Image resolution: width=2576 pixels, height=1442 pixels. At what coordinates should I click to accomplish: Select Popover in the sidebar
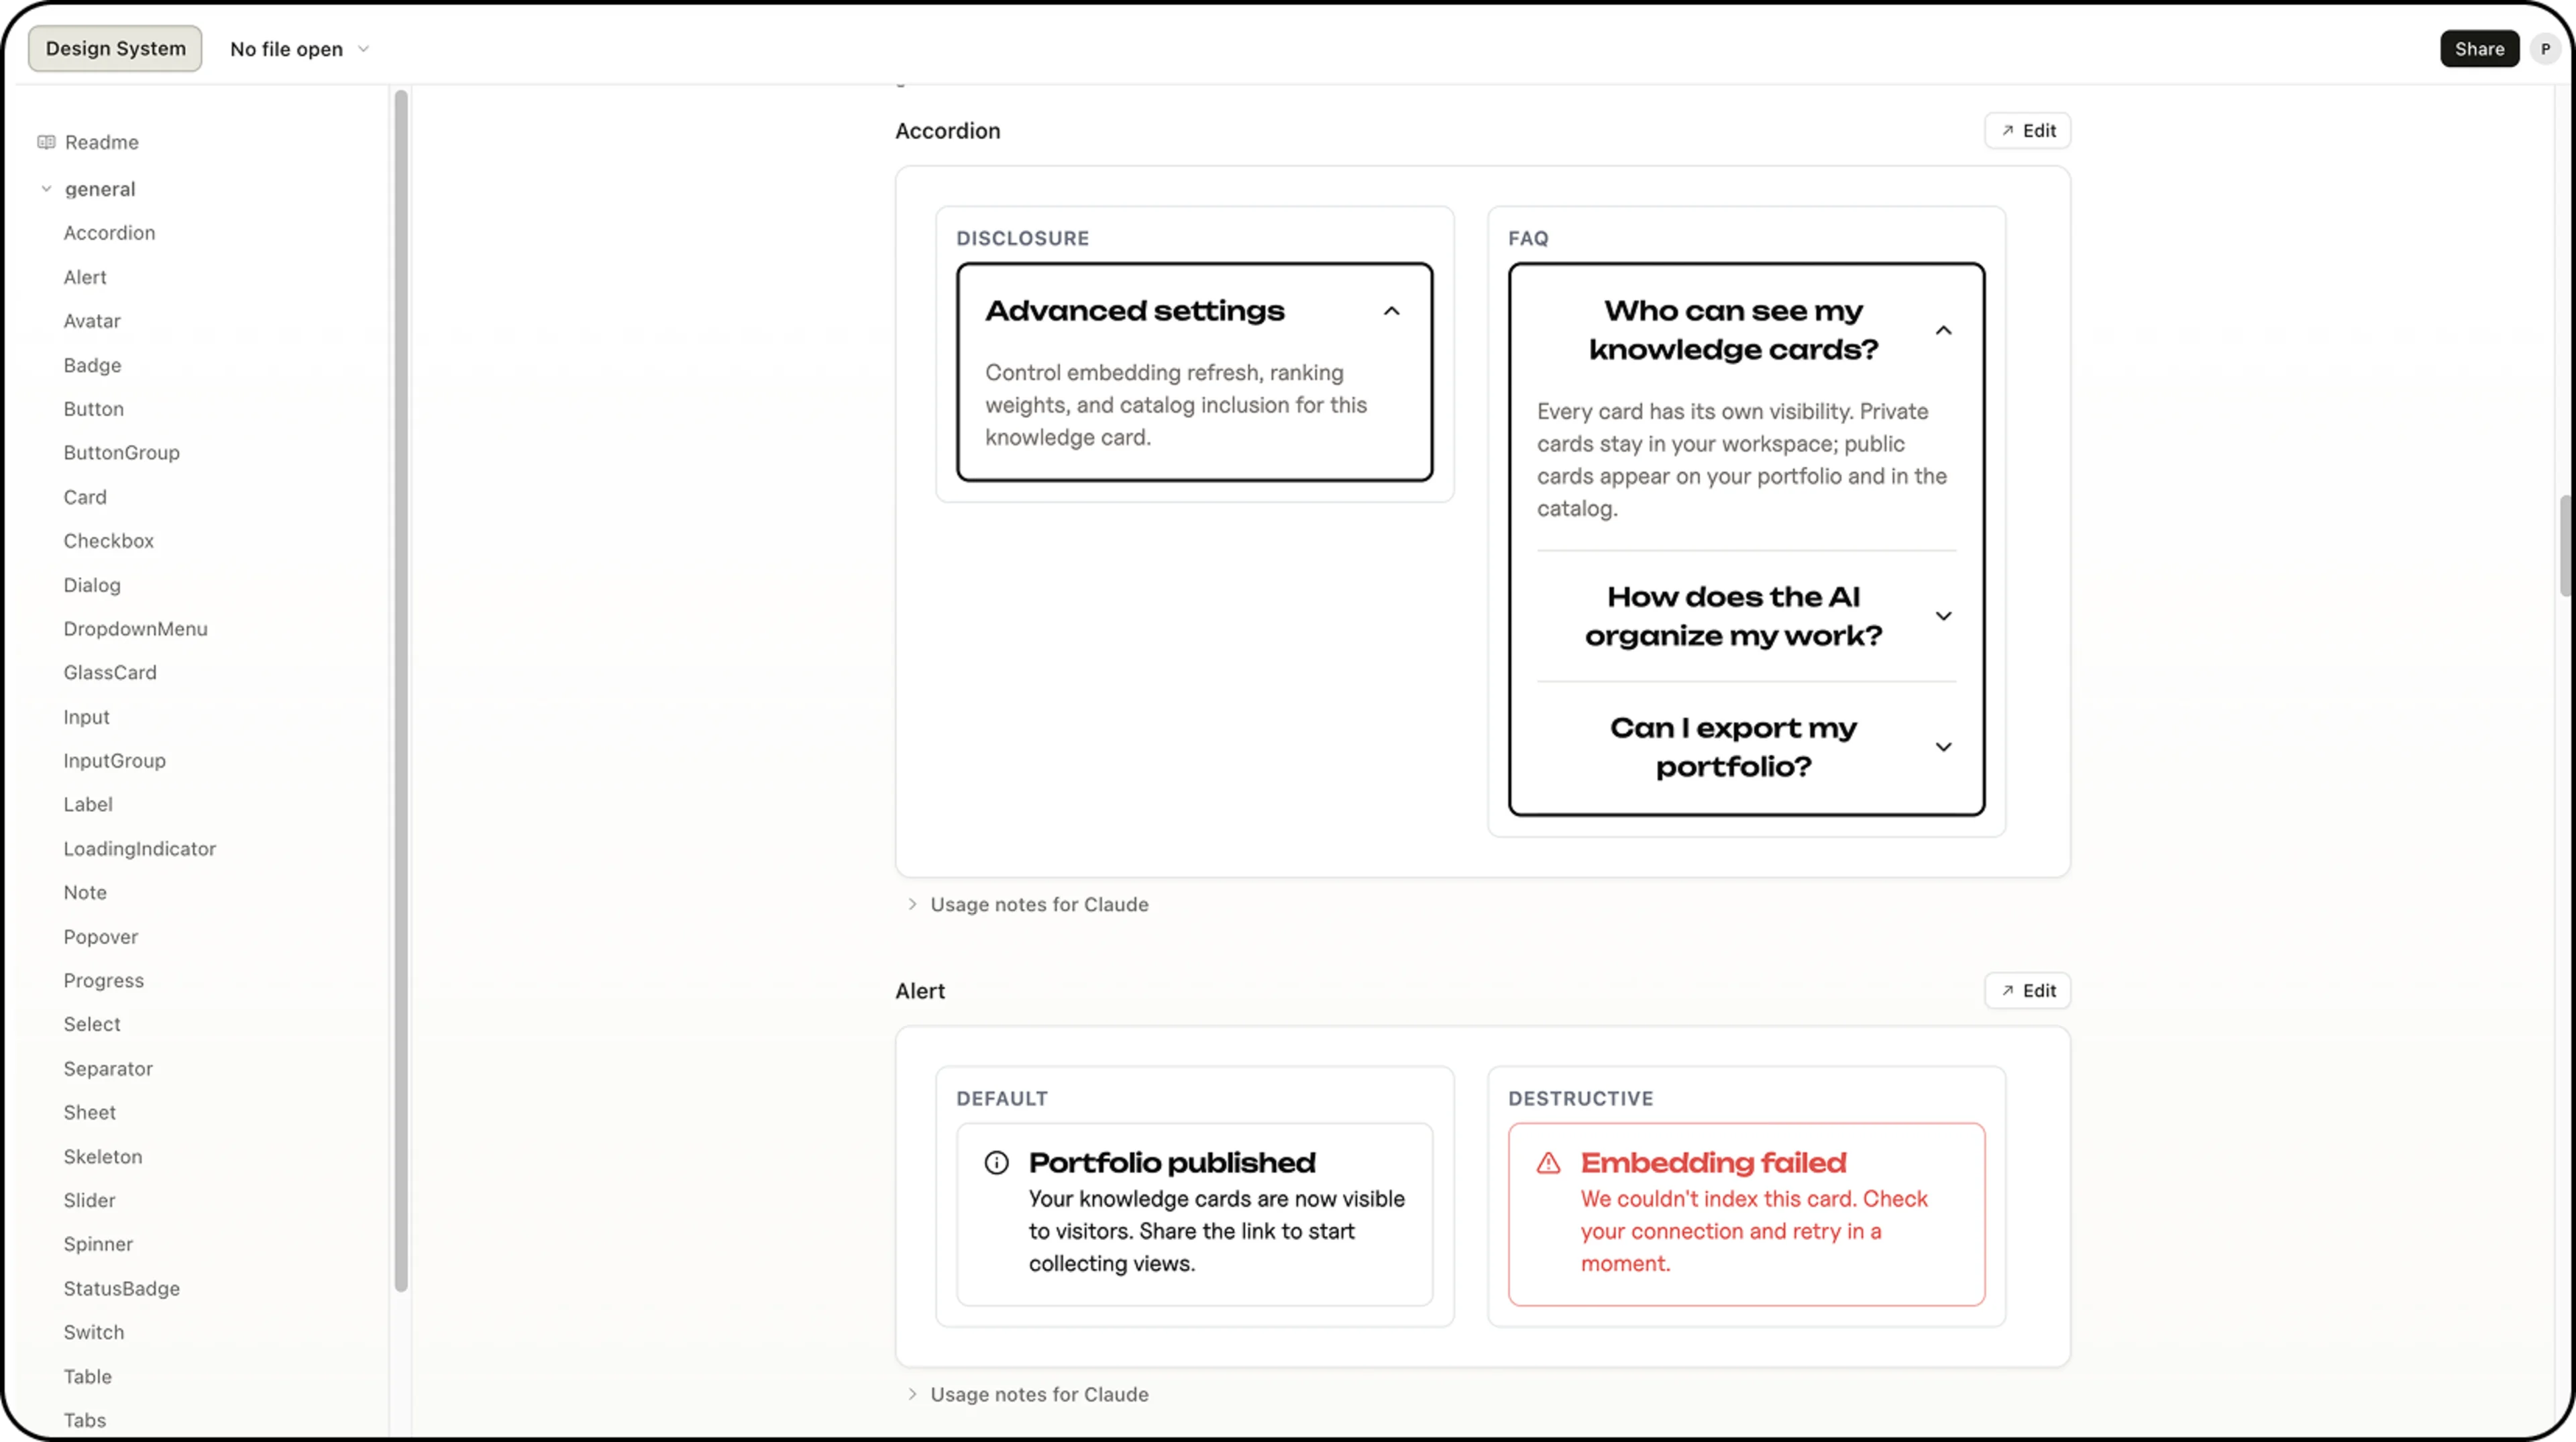click(101, 937)
